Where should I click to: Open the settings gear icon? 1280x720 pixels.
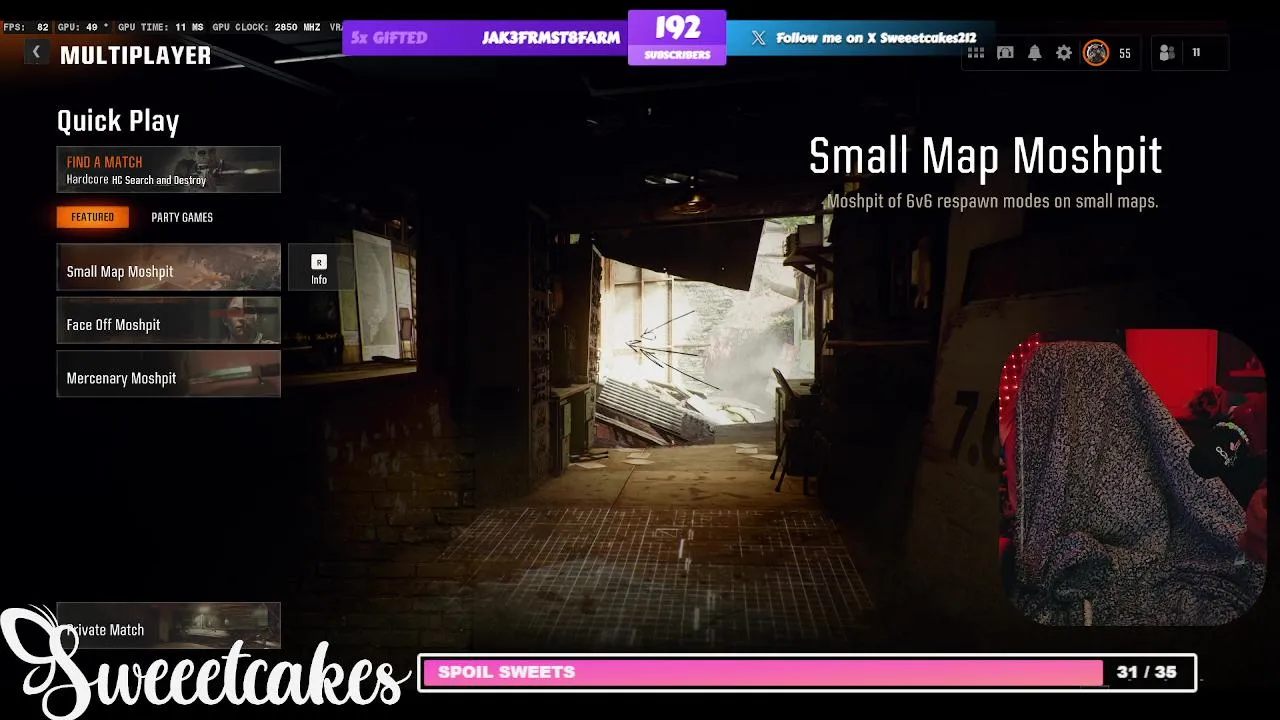pos(1064,53)
